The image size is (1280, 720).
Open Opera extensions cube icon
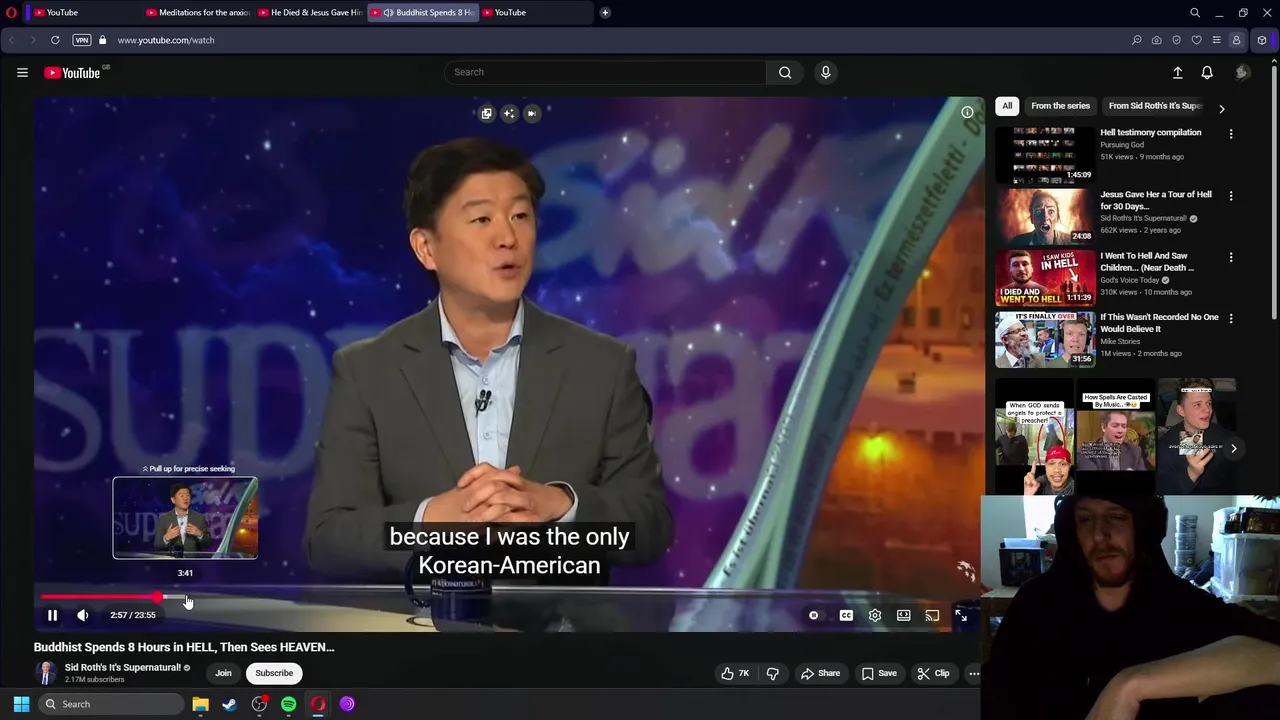1262,40
